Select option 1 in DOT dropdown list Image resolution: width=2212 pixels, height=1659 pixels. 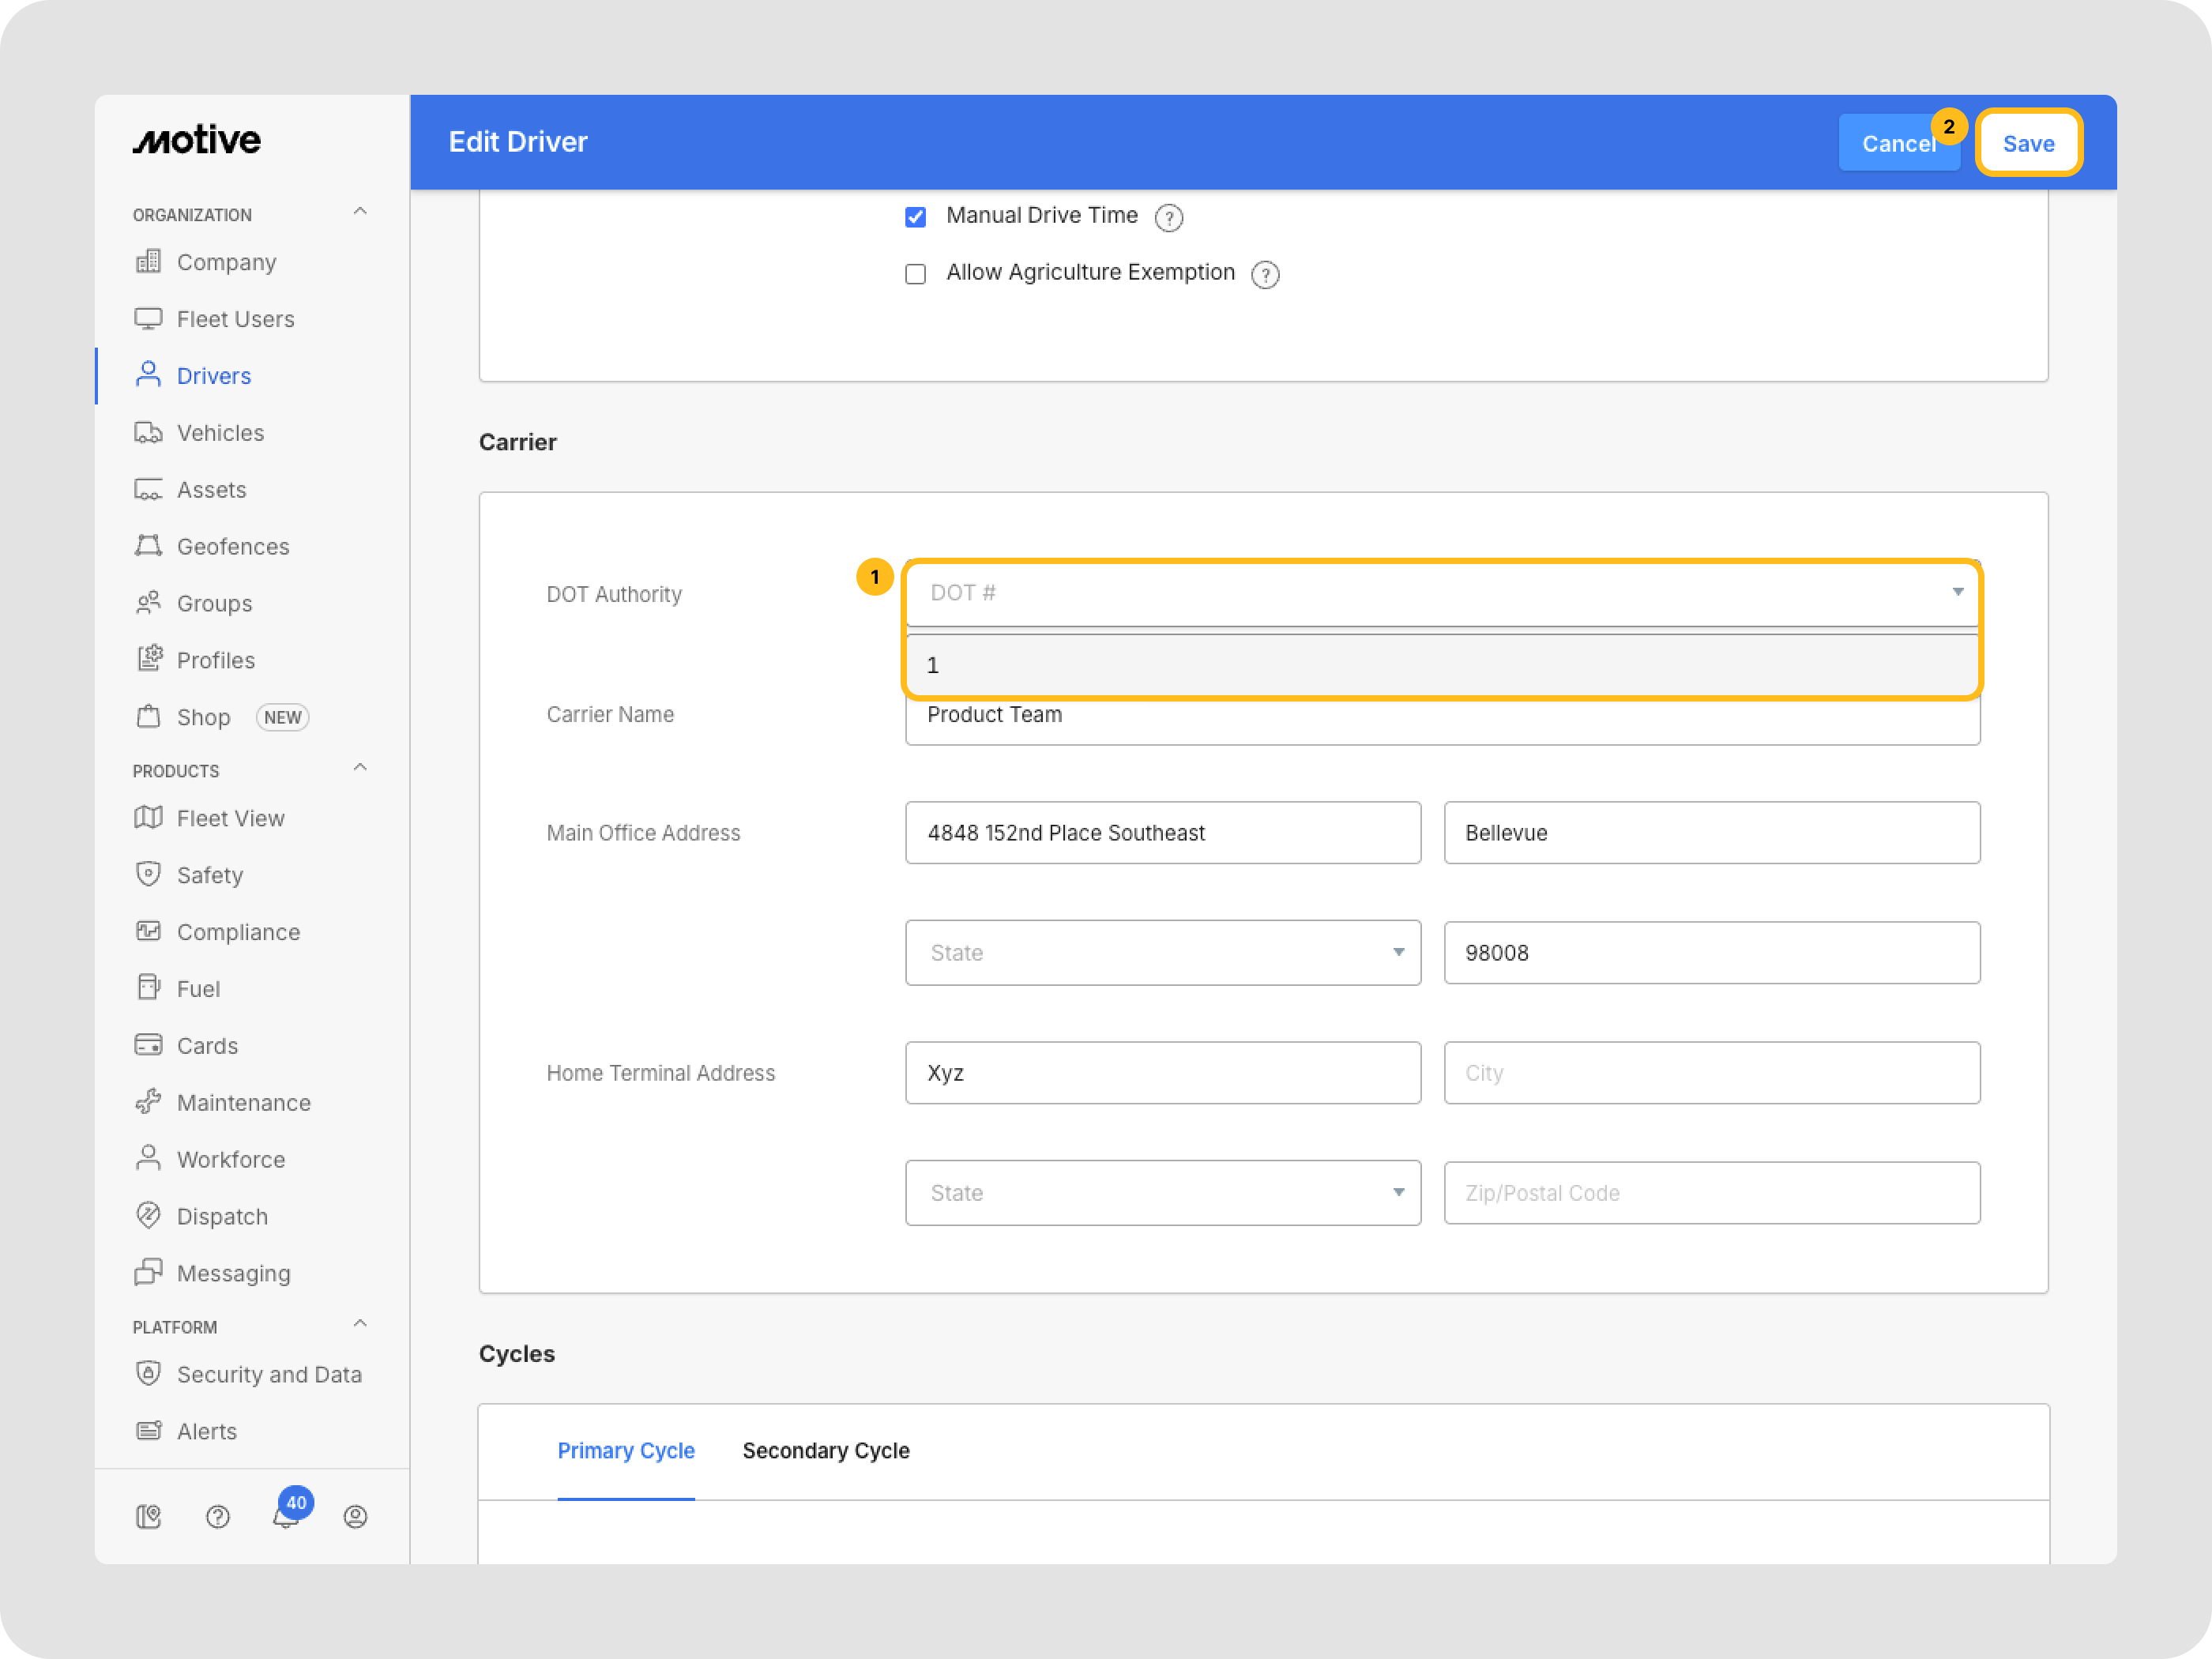(x=1441, y=665)
